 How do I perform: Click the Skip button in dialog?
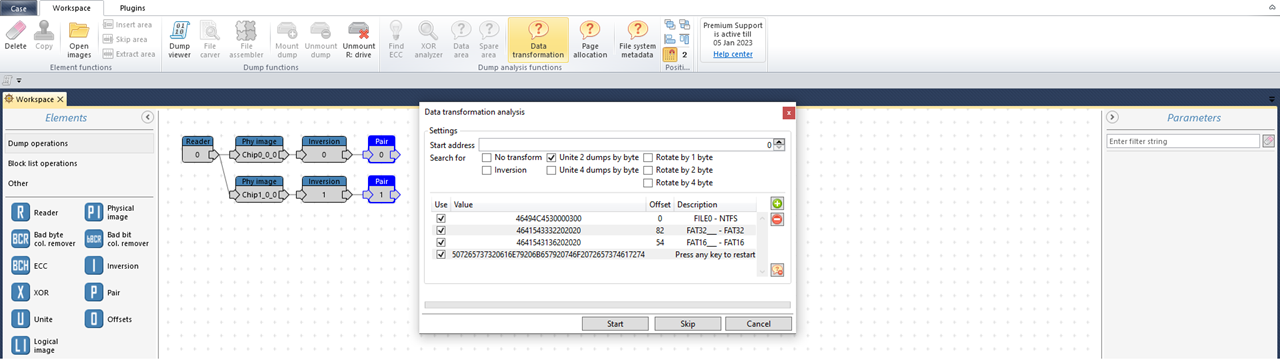click(x=687, y=324)
